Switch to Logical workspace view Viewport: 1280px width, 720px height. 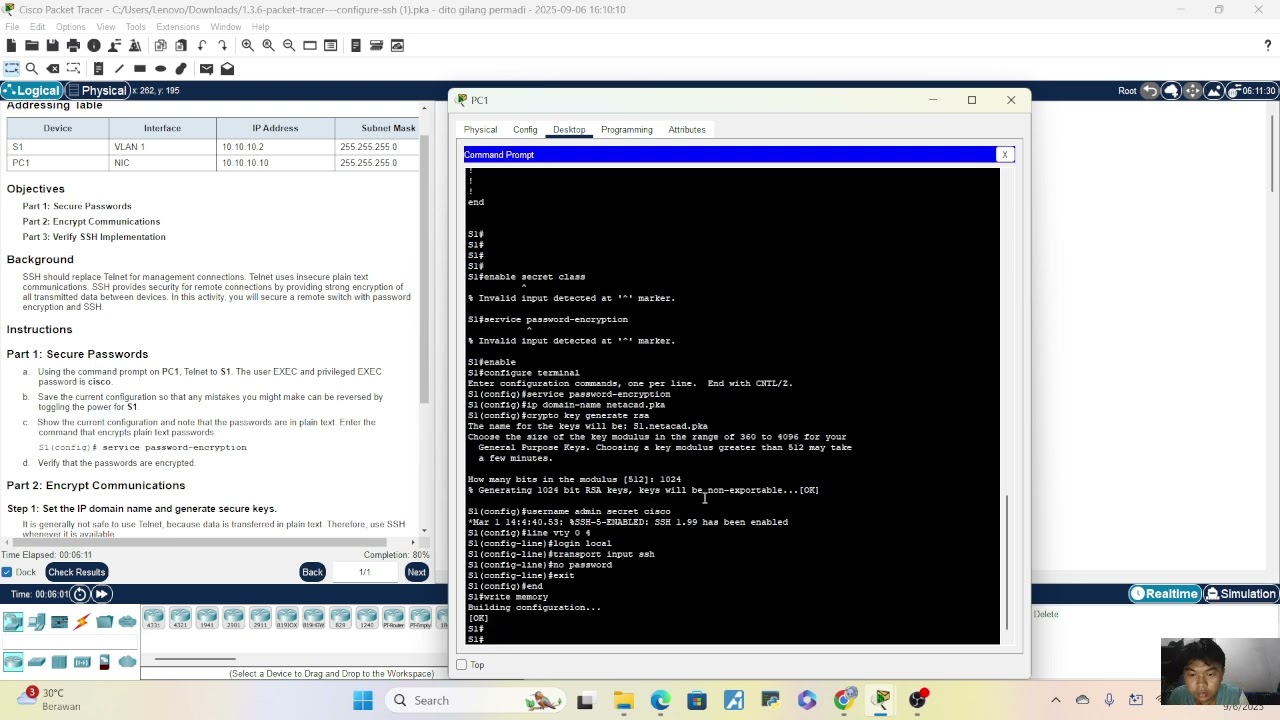point(32,90)
